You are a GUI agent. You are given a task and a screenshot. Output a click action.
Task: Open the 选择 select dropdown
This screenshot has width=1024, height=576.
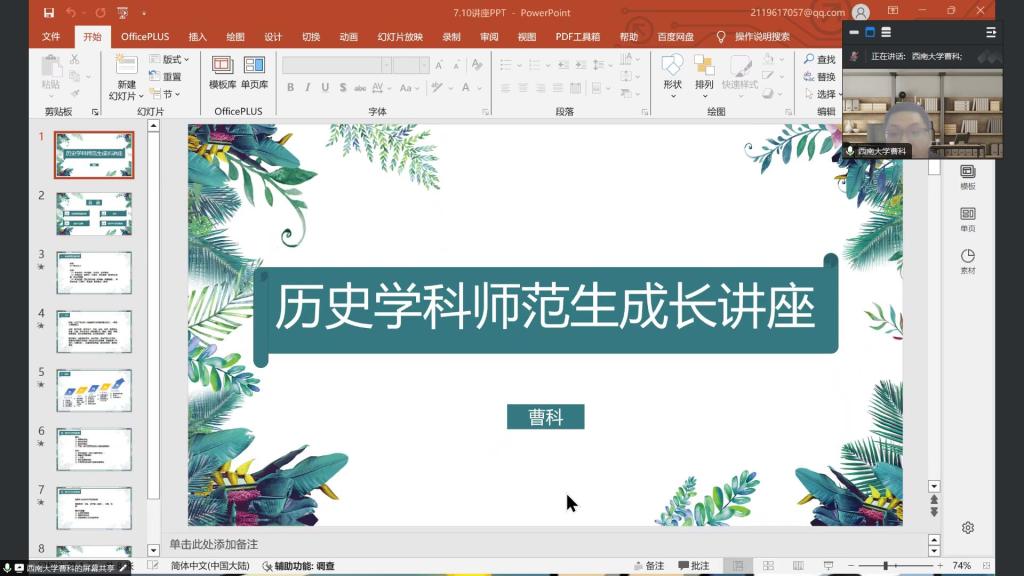tap(822, 94)
